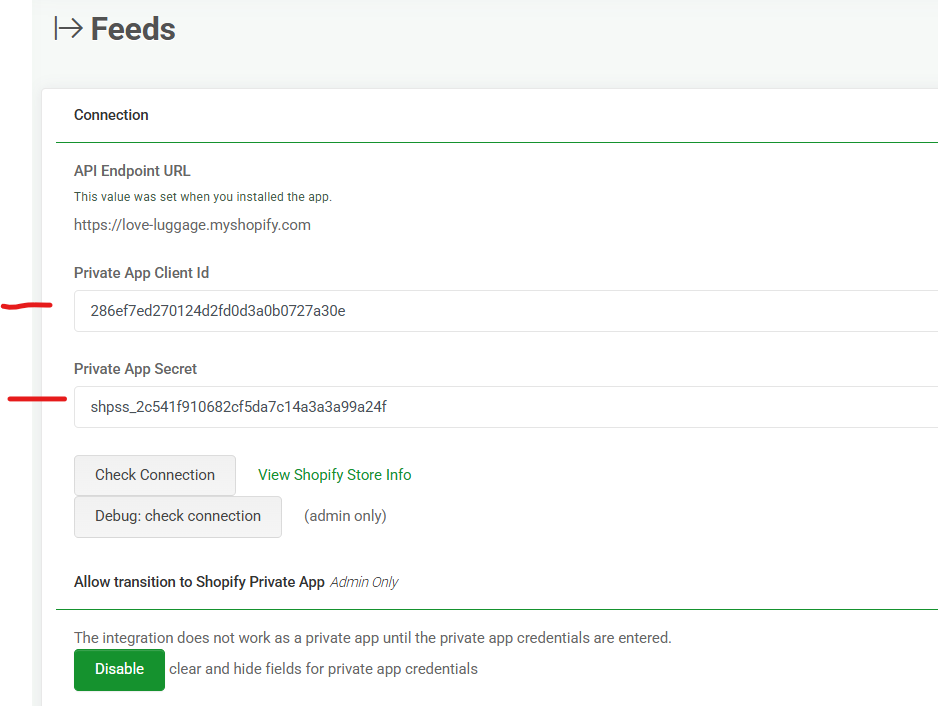Screen dimensions: 938x706
Task: Open the View Shopify Store Info link
Action: [334, 475]
